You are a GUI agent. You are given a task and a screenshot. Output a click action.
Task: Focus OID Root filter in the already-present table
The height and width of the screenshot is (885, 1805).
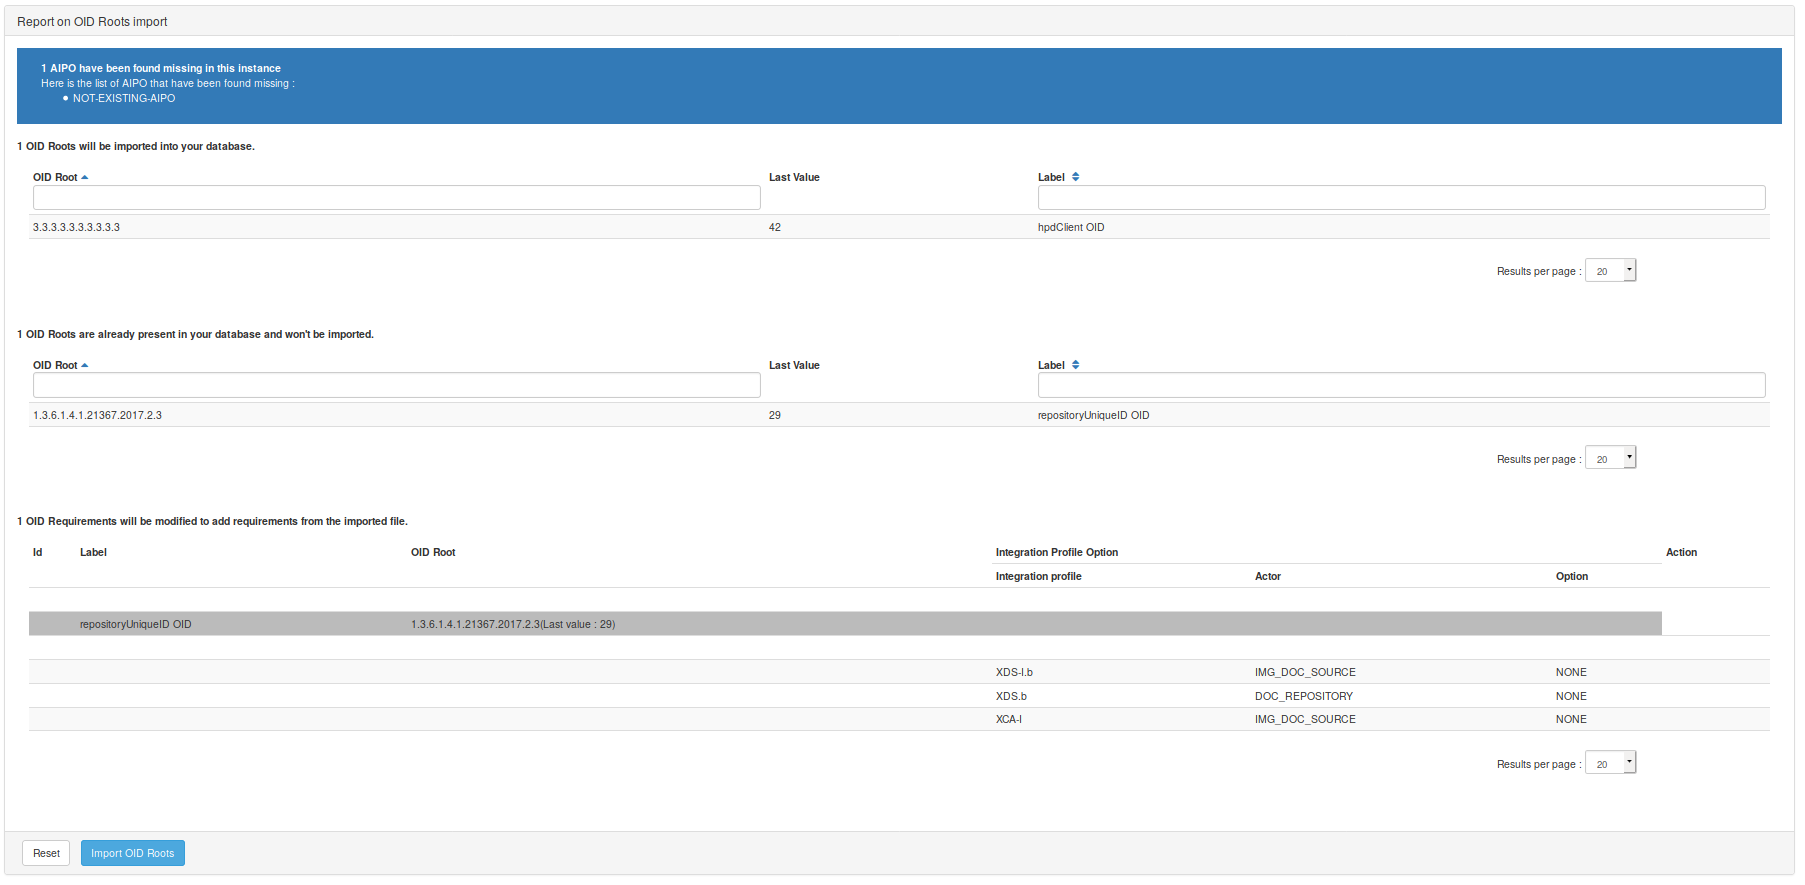point(396,386)
